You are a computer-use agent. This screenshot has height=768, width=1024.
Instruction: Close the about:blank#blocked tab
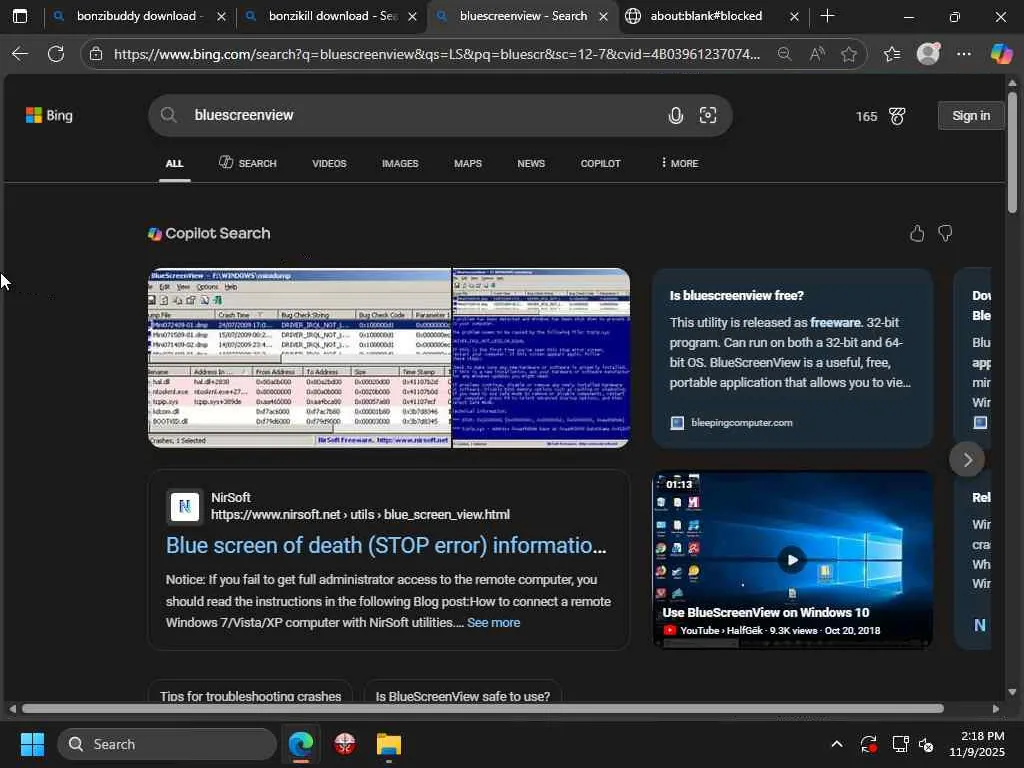click(x=794, y=16)
